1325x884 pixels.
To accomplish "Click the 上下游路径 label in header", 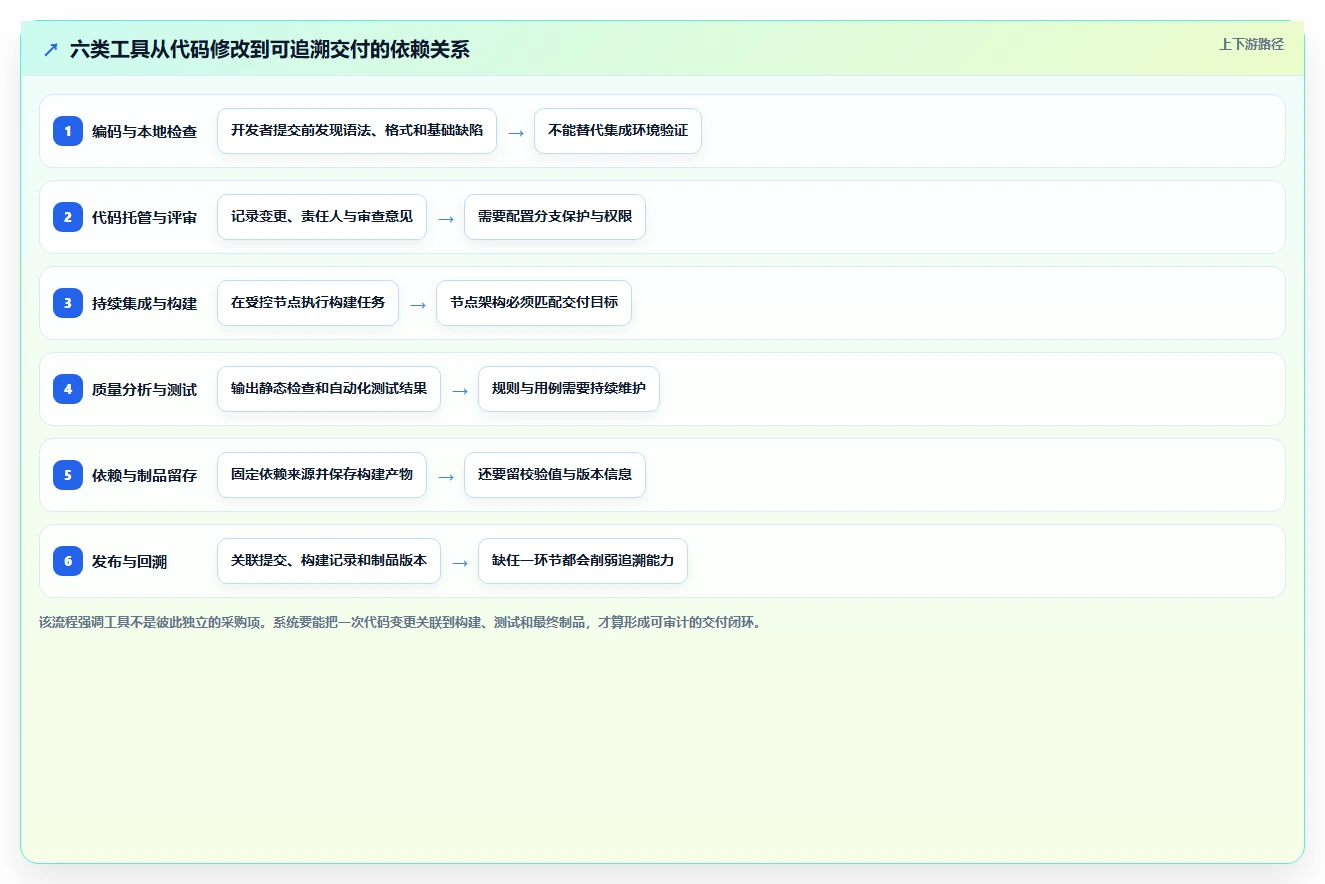I will click(1251, 44).
